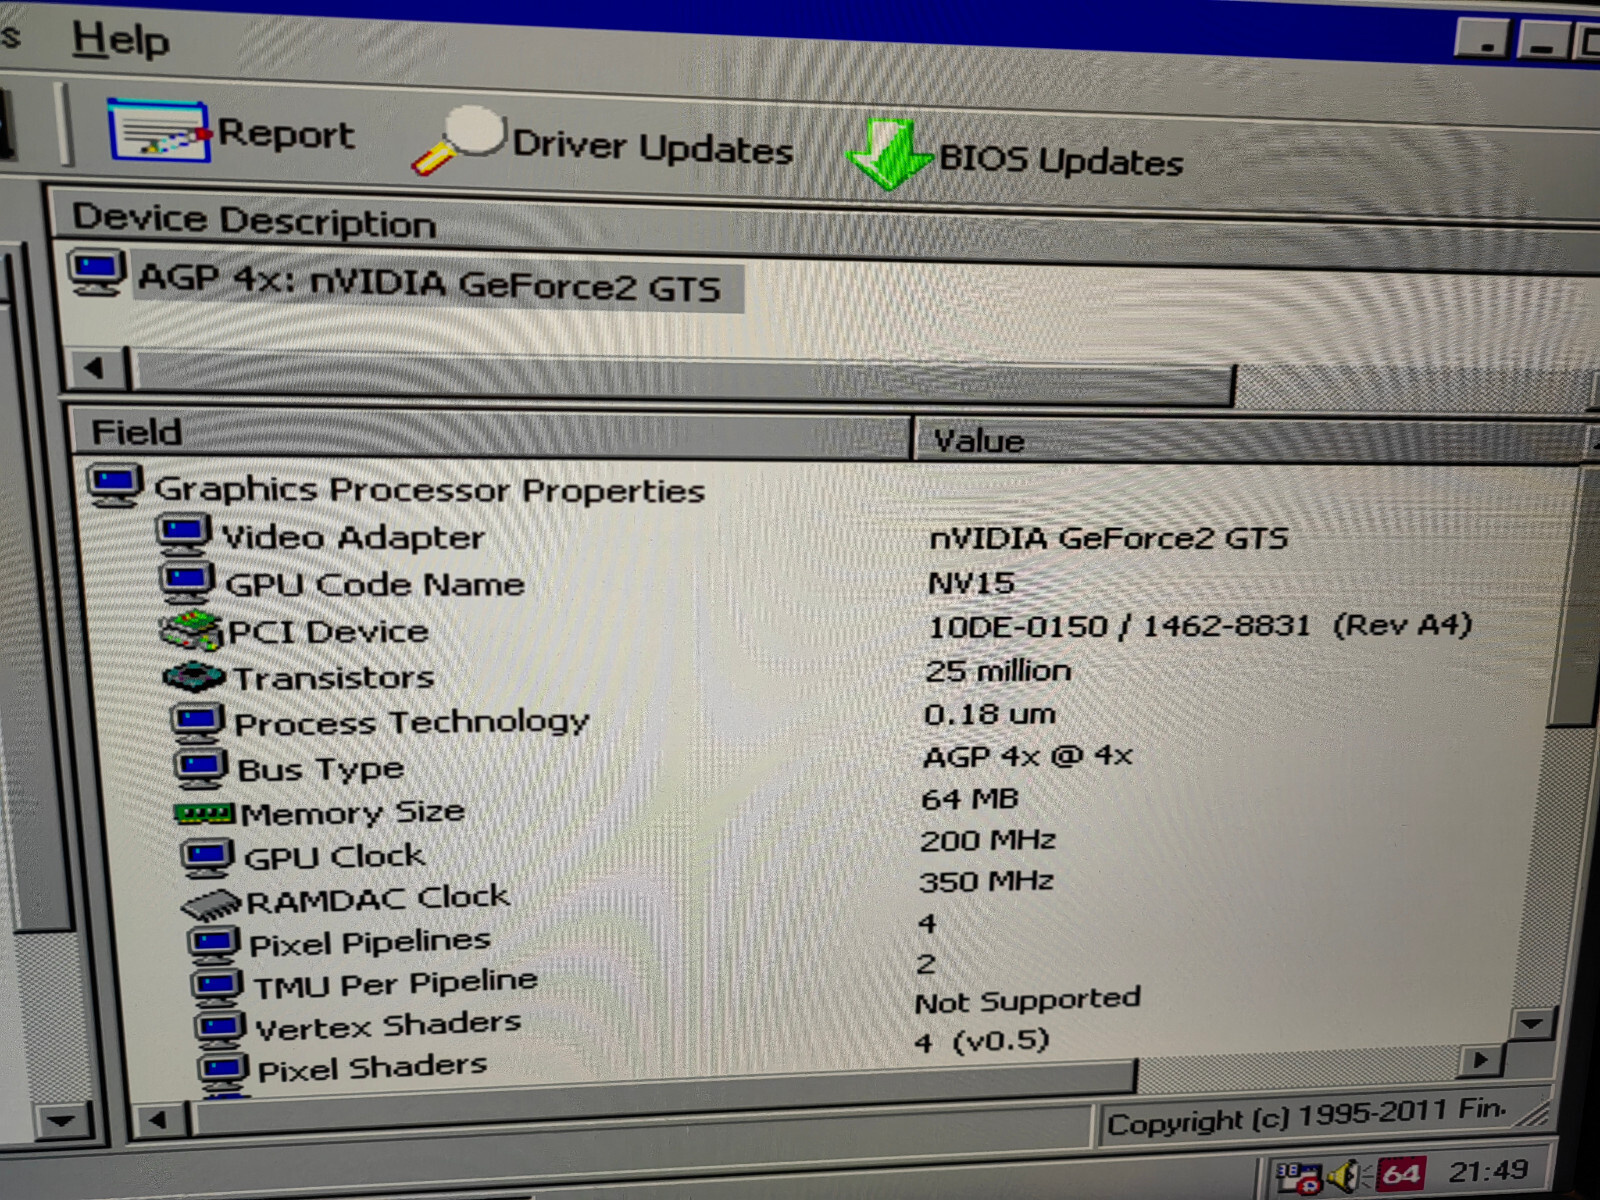Click the Transistors chip icon
1600x1200 pixels.
click(194, 677)
